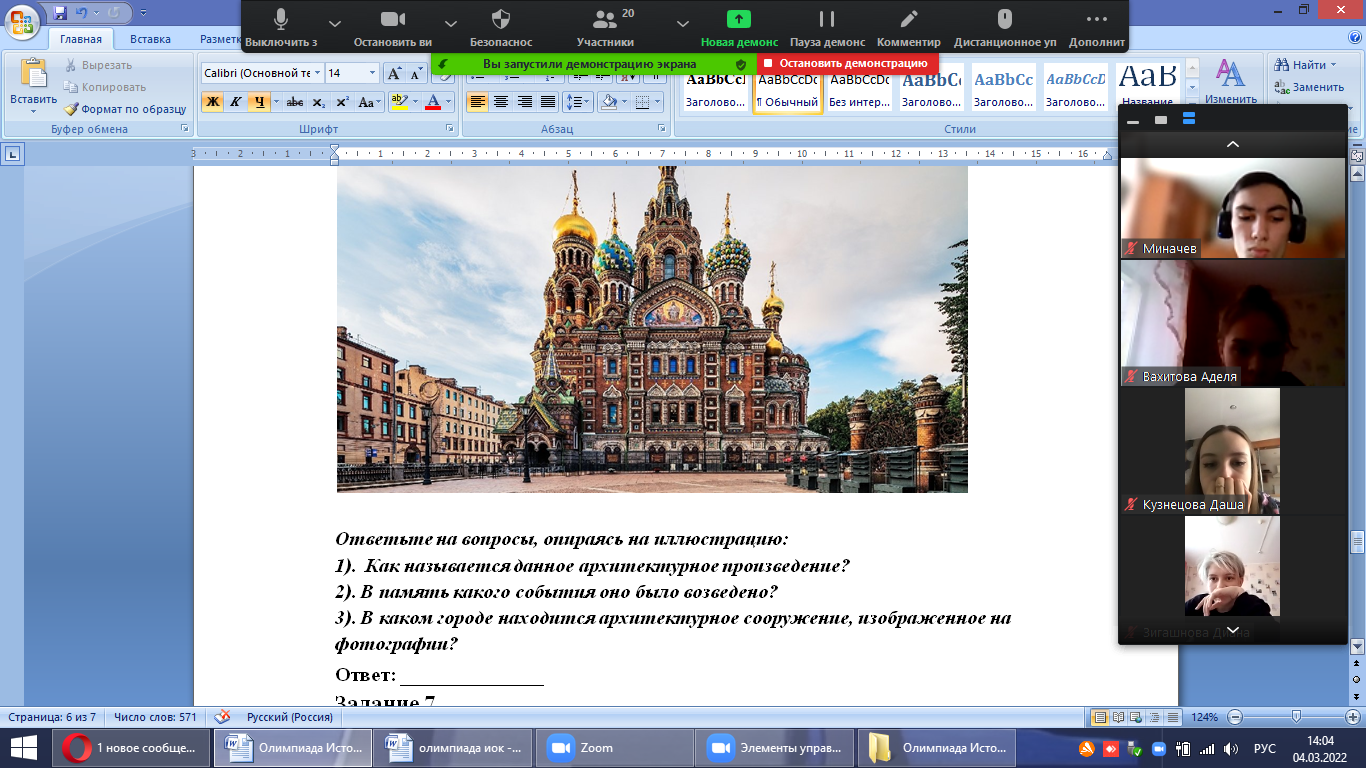Toggle bold formatting (Ж)
This screenshot has height=768, width=1366.
212,102
